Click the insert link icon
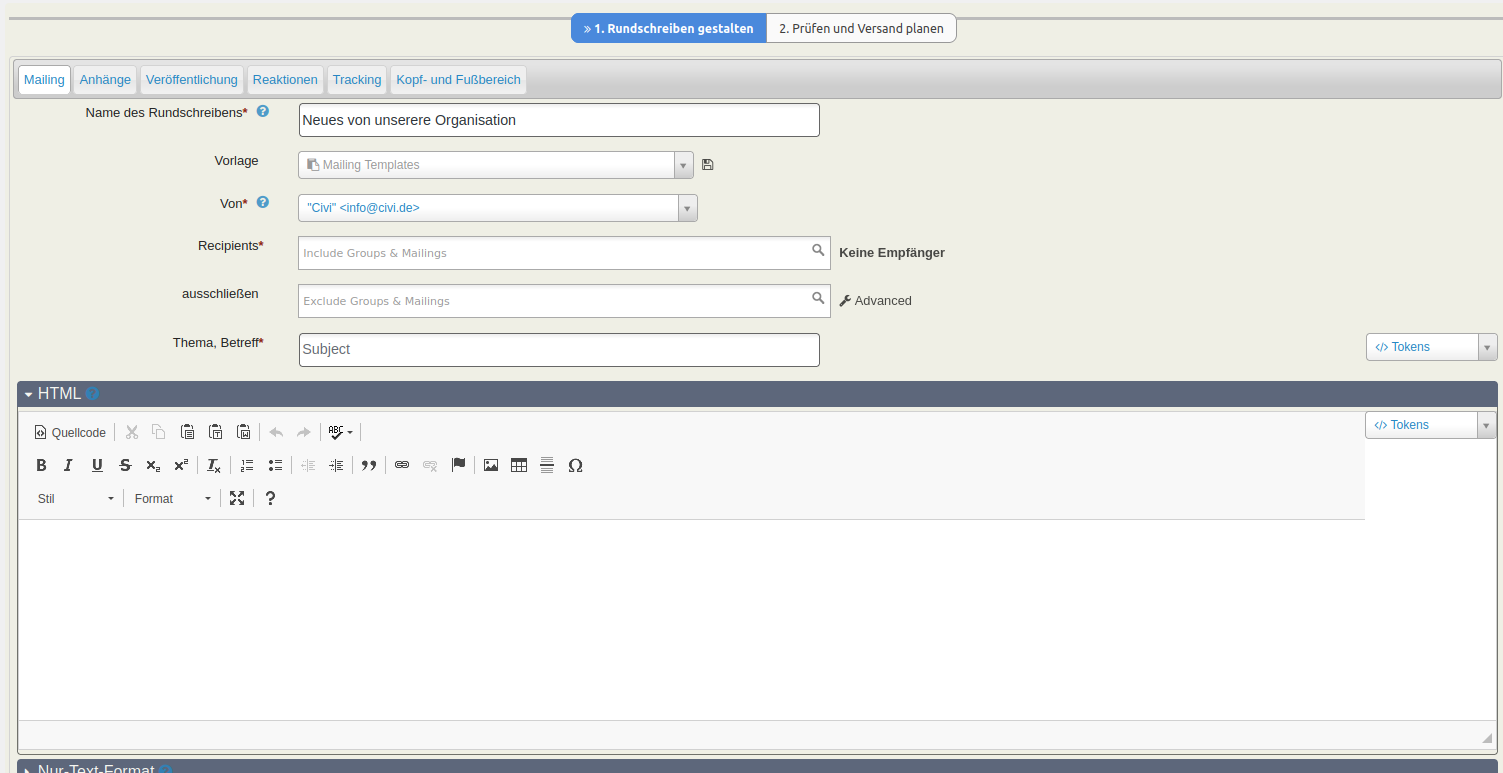 402,465
